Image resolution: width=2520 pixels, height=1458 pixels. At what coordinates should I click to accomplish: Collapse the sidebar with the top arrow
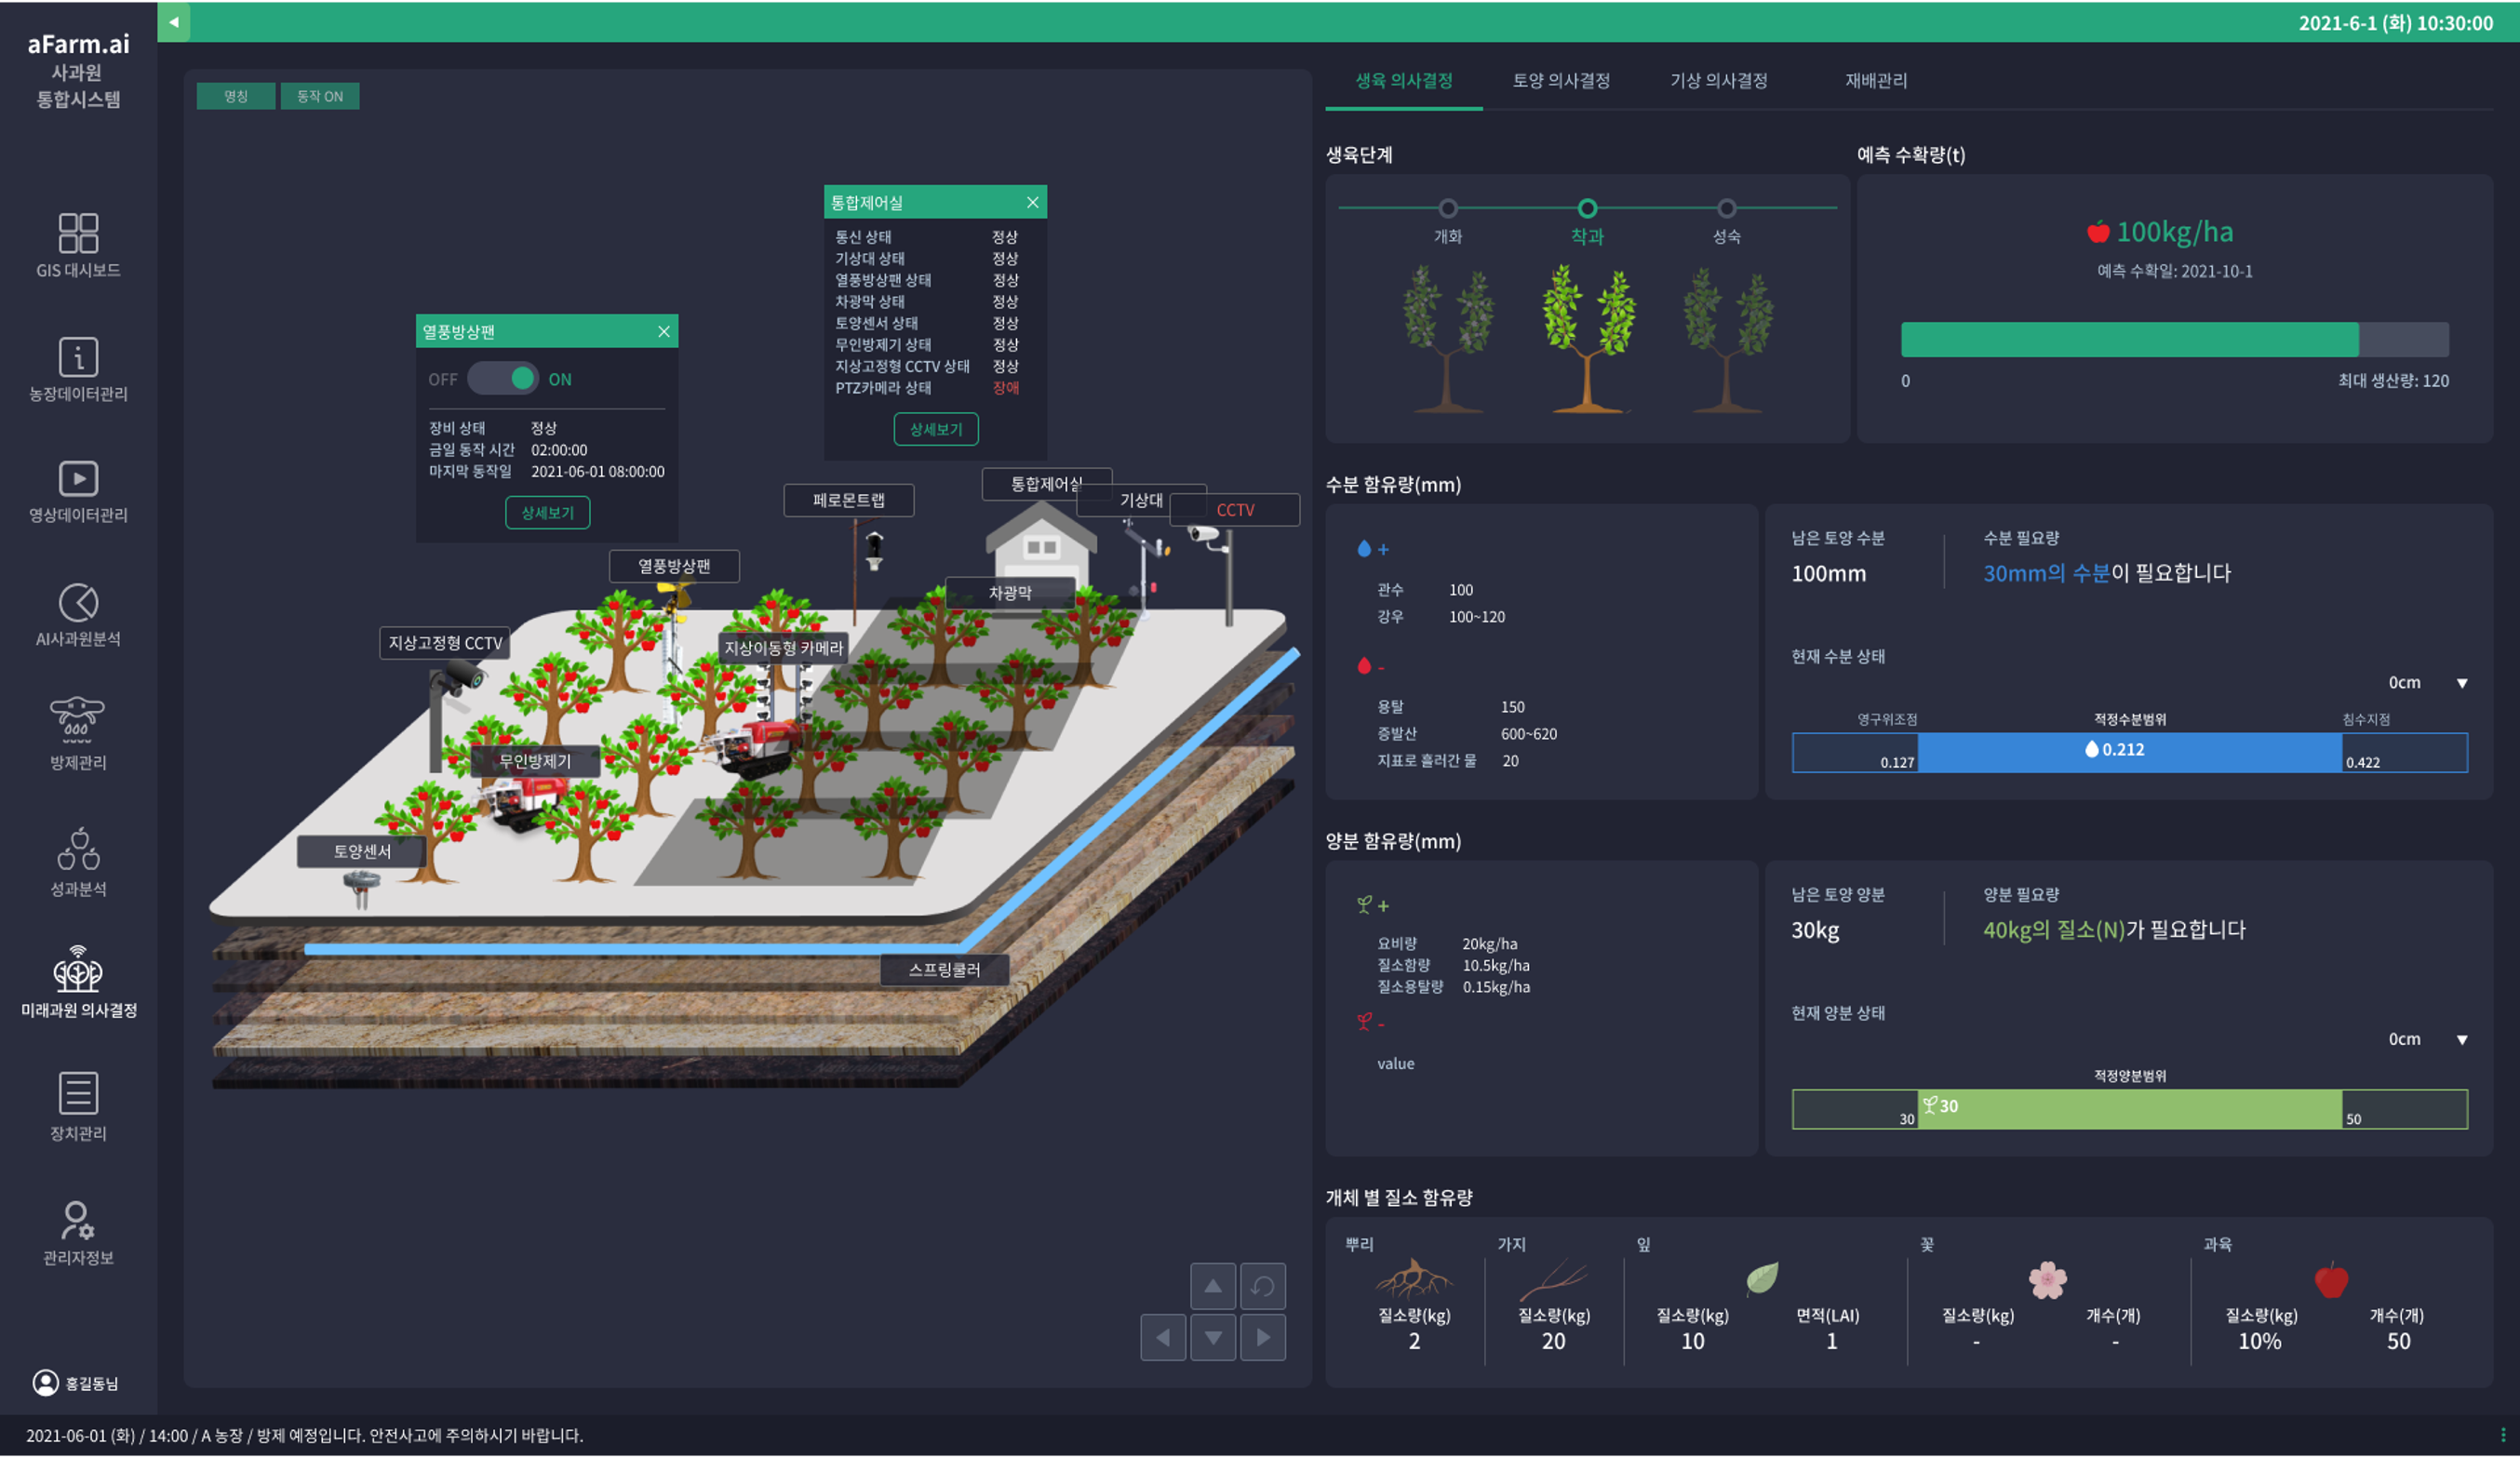pyautogui.click(x=174, y=22)
